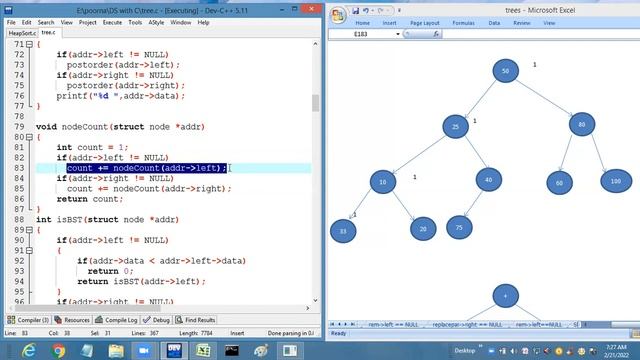Open the Excel View ribbon tab
Viewport: 640px width, 360px height.
click(549, 23)
